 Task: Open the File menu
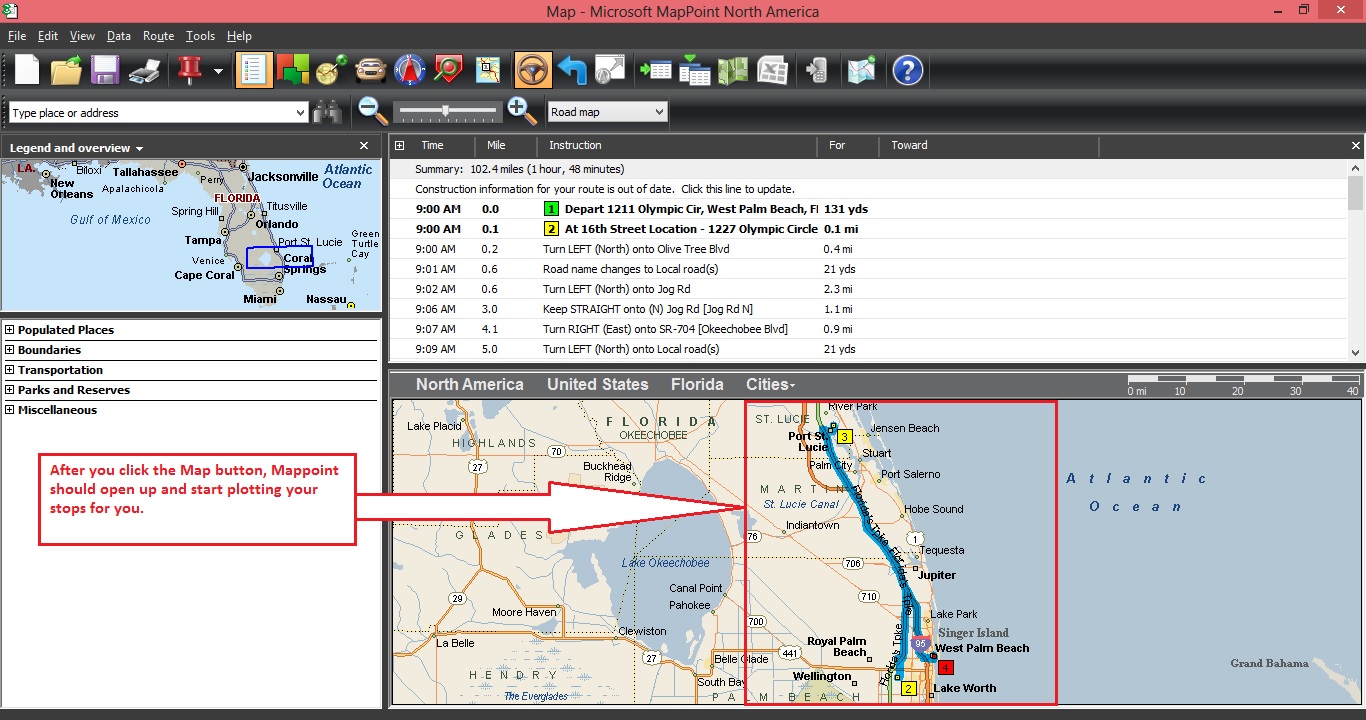[17, 36]
